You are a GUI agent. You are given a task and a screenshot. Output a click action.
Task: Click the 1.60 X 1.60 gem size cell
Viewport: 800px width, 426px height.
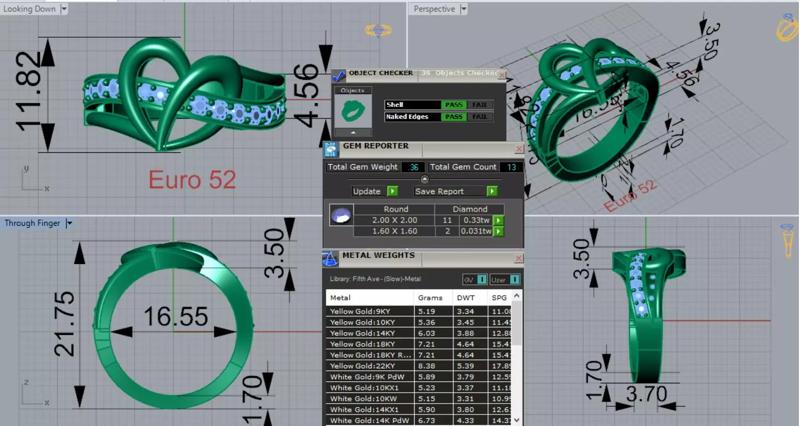click(x=394, y=231)
